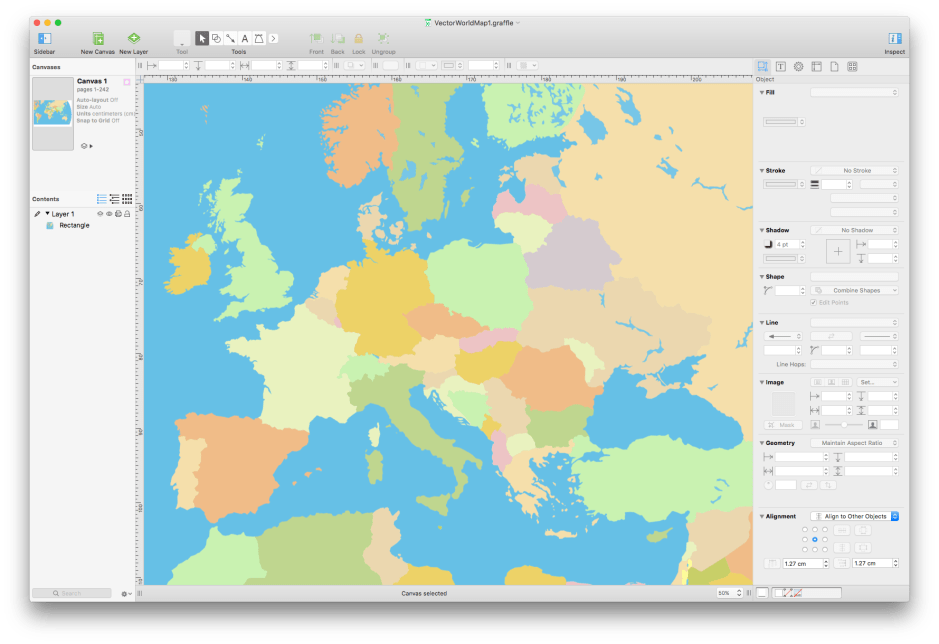Enable the Edit Points checkbox

[815, 303]
